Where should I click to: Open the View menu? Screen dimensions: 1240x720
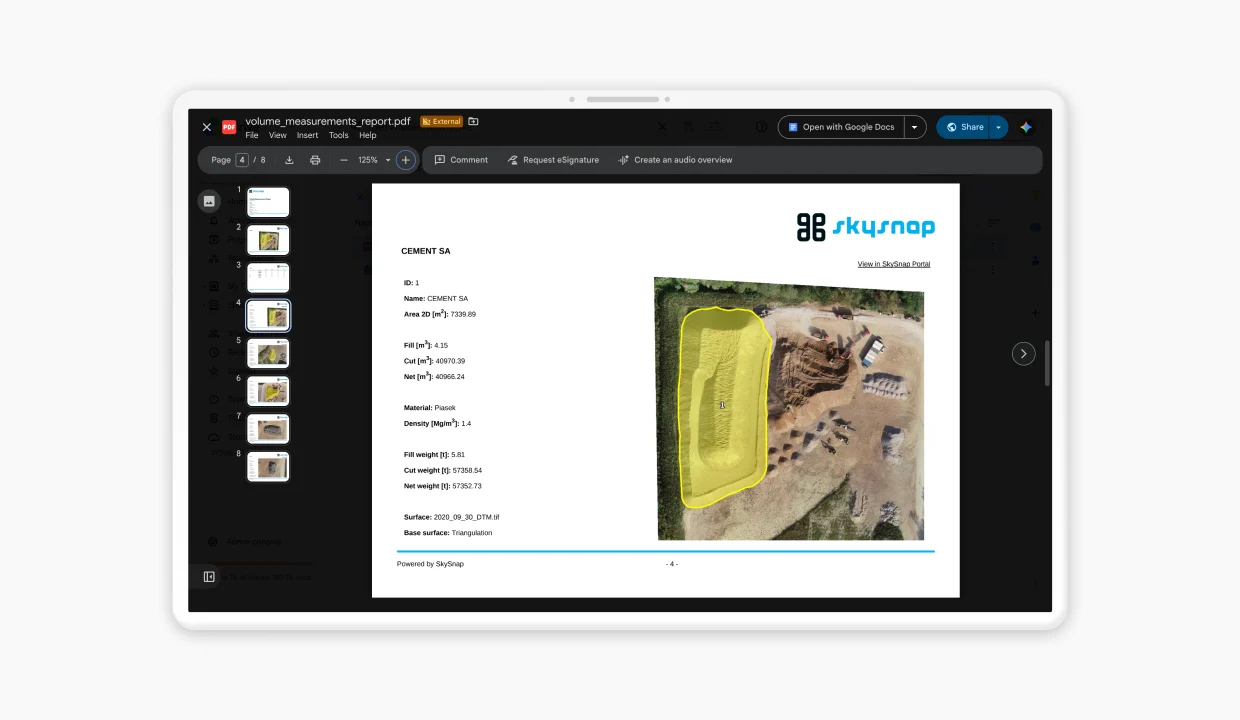[x=278, y=135]
